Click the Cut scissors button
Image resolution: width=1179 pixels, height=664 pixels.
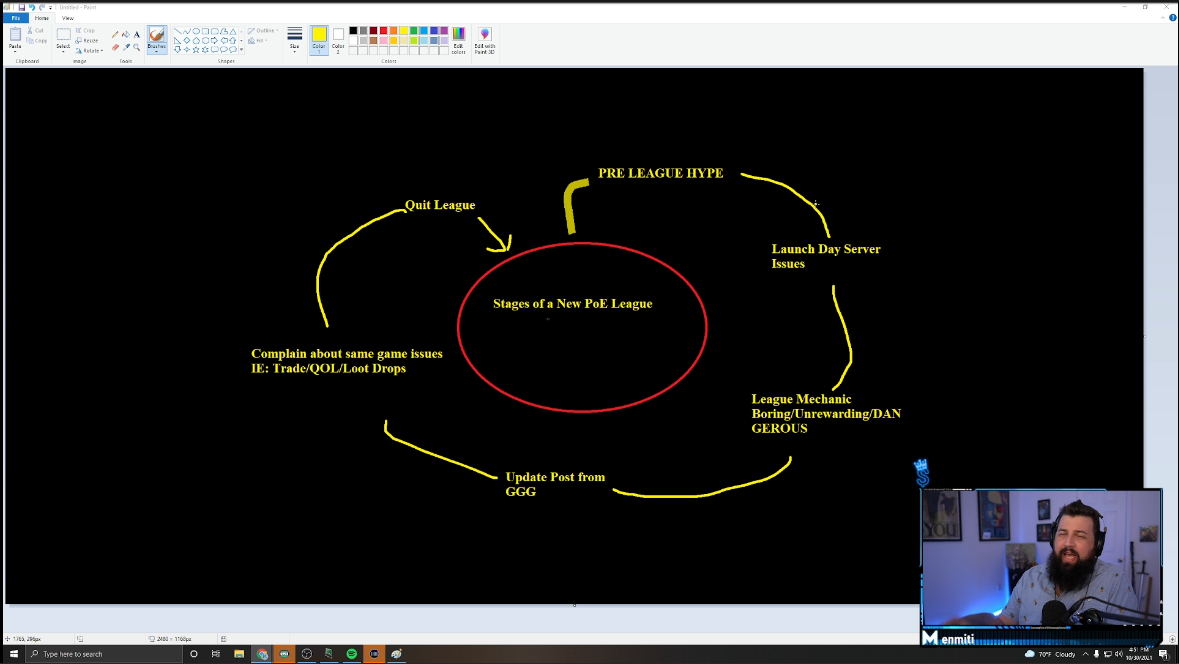coord(35,30)
